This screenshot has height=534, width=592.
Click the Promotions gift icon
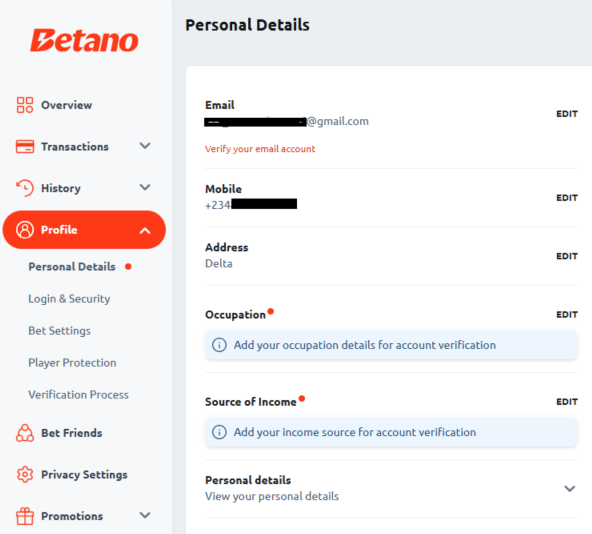click(25, 516)
